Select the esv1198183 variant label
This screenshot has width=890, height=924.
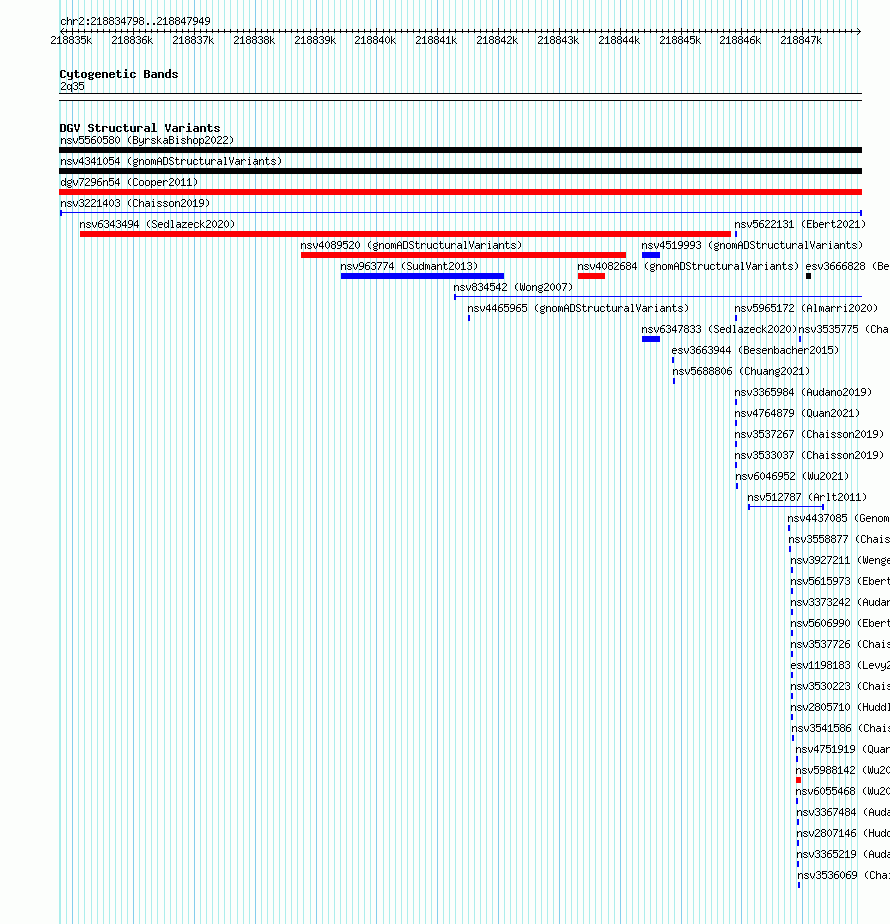tap(840, 665)
